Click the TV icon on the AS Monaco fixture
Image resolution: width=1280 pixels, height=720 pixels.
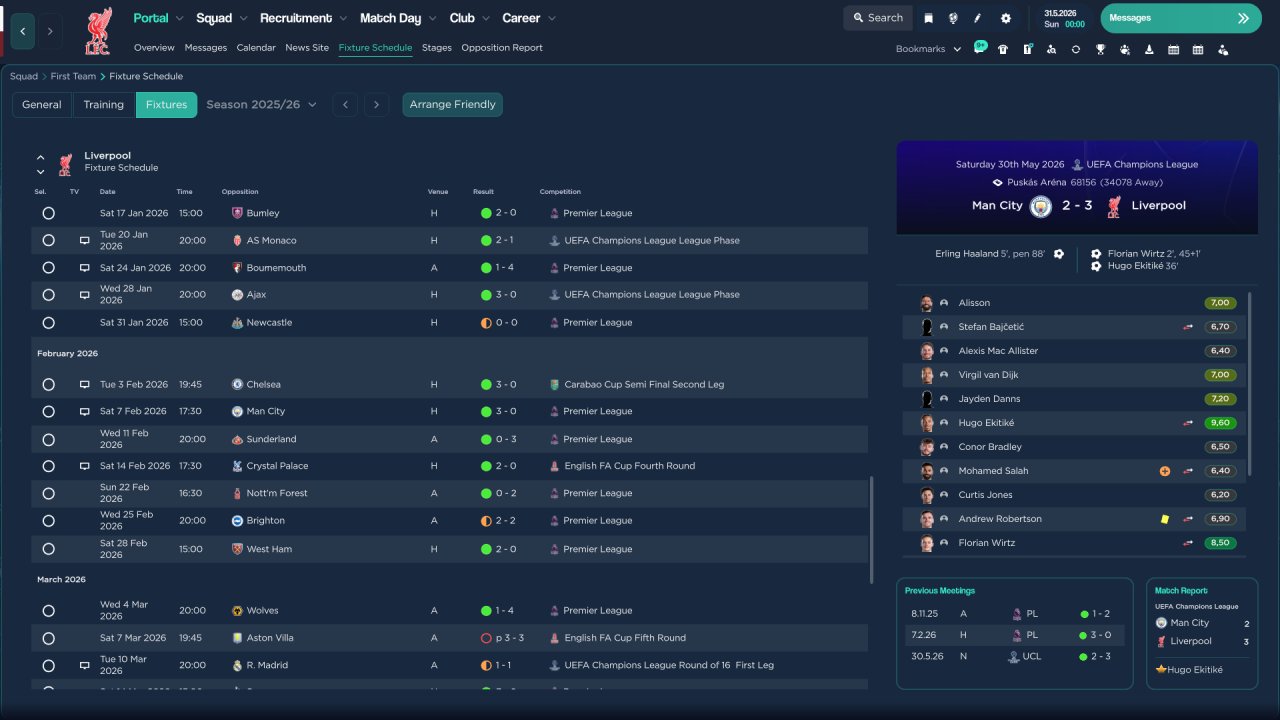pos(85,241)
